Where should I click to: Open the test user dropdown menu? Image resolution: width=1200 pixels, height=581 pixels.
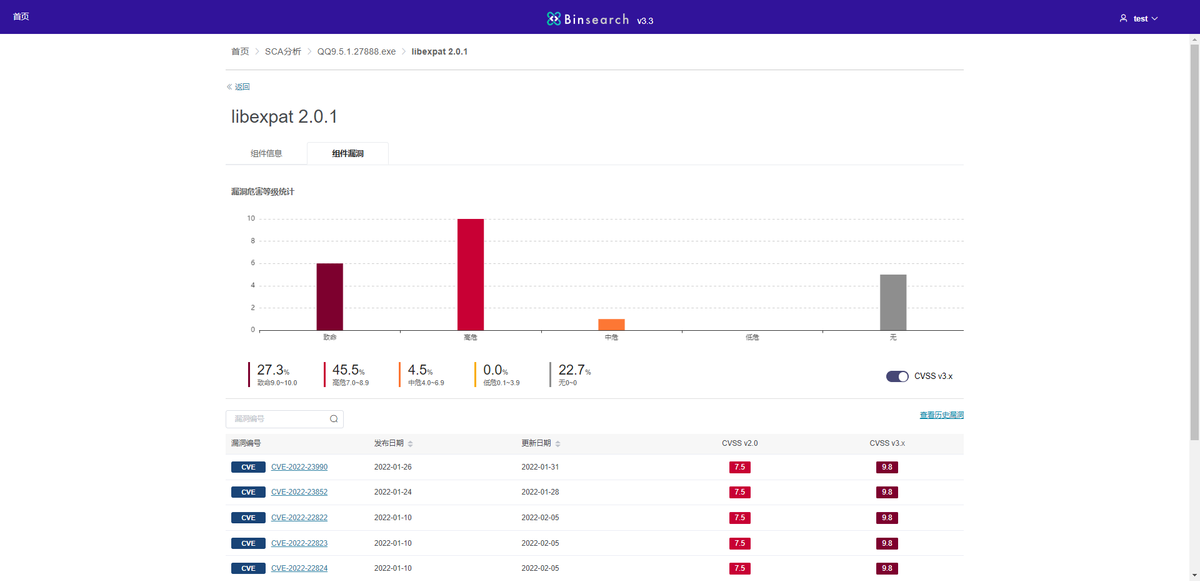point(1139,18)
